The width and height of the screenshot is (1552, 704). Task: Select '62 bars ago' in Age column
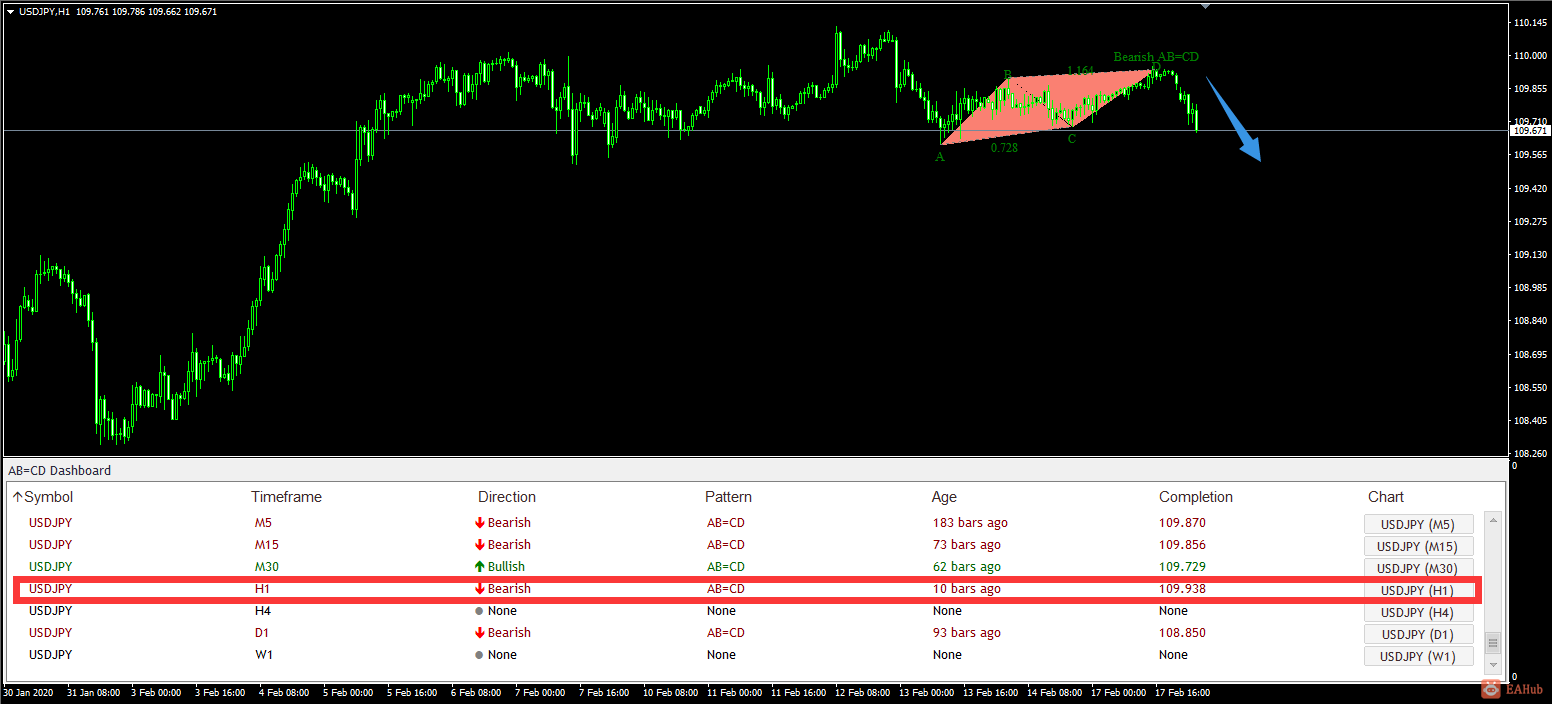click(966, 567)
